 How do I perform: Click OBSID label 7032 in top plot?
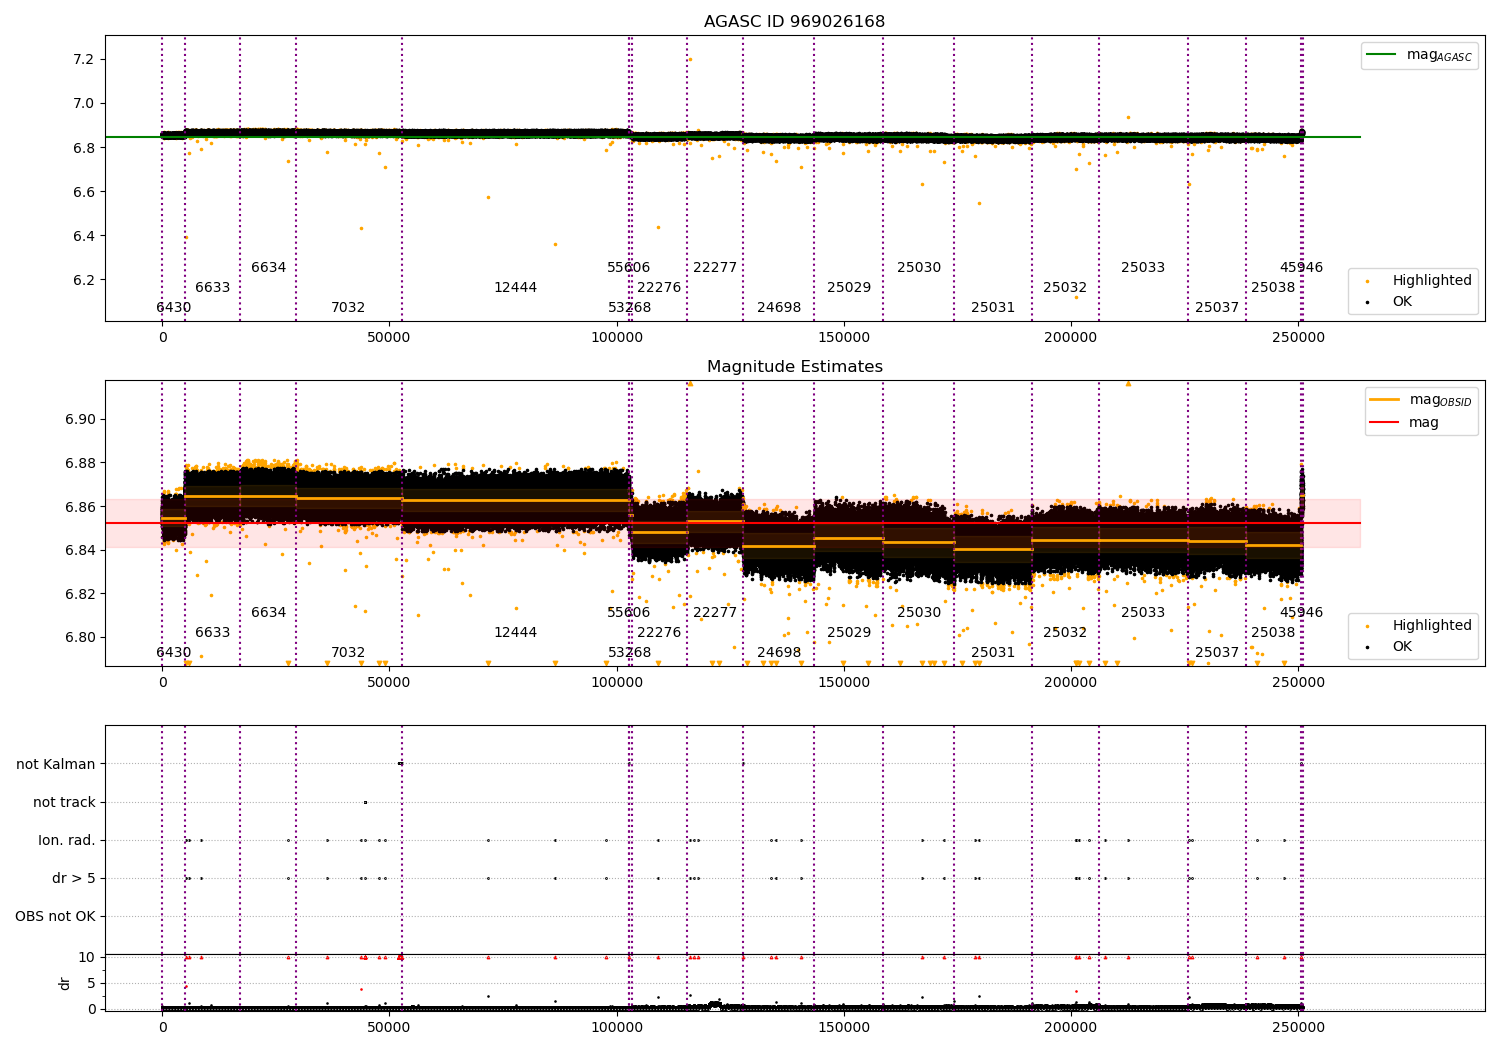[348, 307]
